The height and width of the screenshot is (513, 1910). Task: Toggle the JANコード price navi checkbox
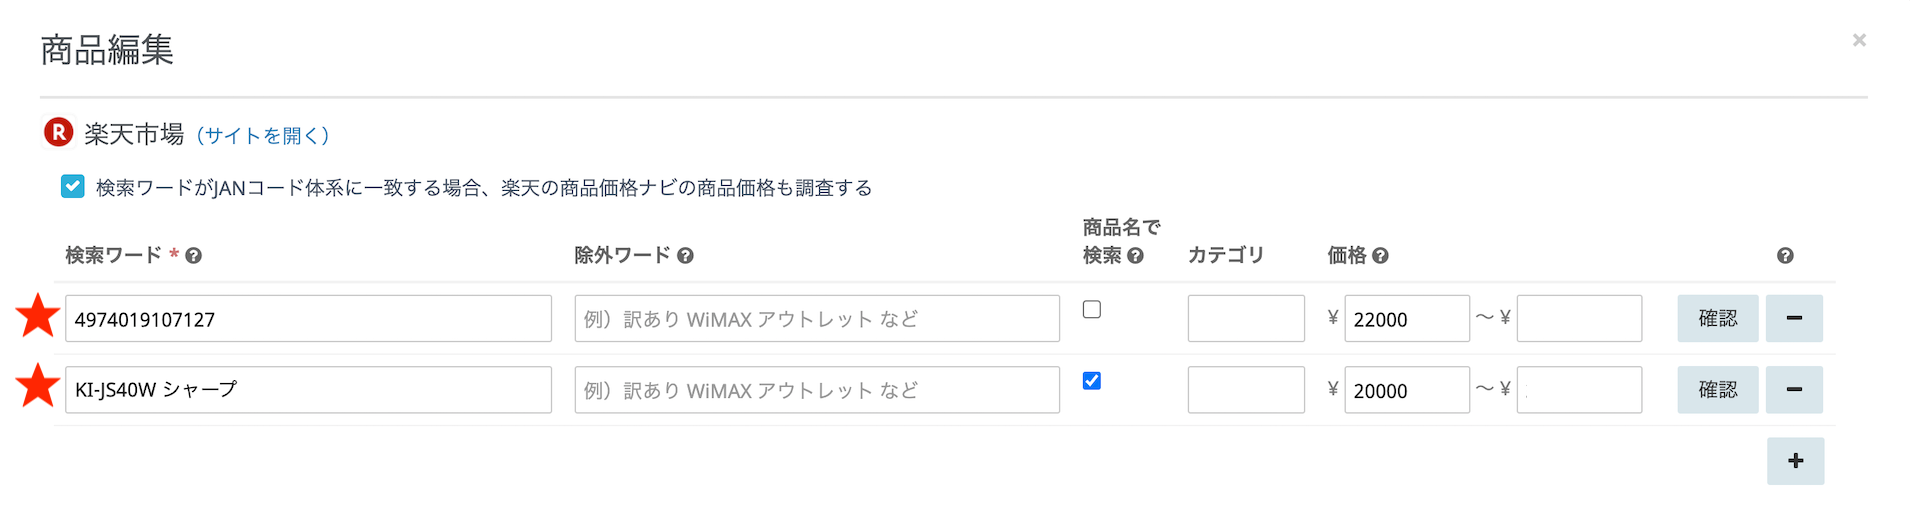[73, 187]
